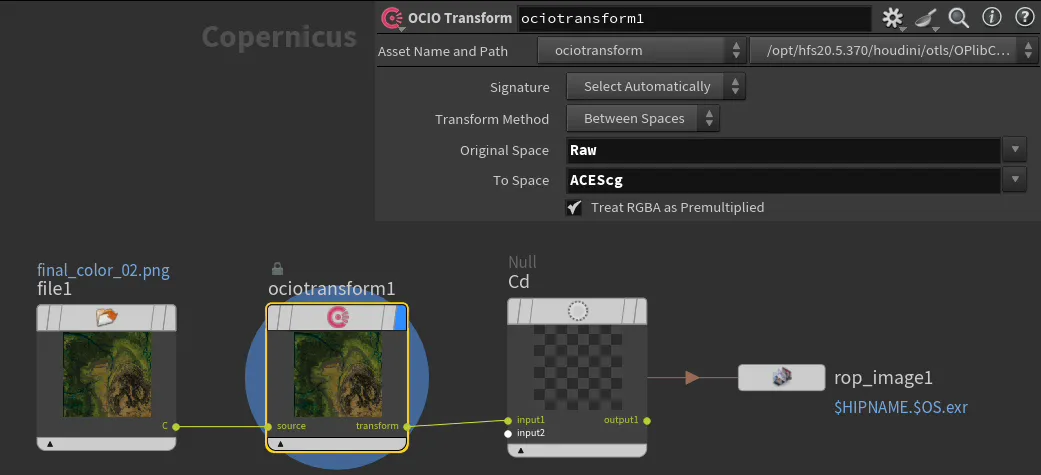Image resolution: width=1041 pixels, height=475 pixels.
Task: Click the To Space ACEScg field
Action: pos(784,180)
